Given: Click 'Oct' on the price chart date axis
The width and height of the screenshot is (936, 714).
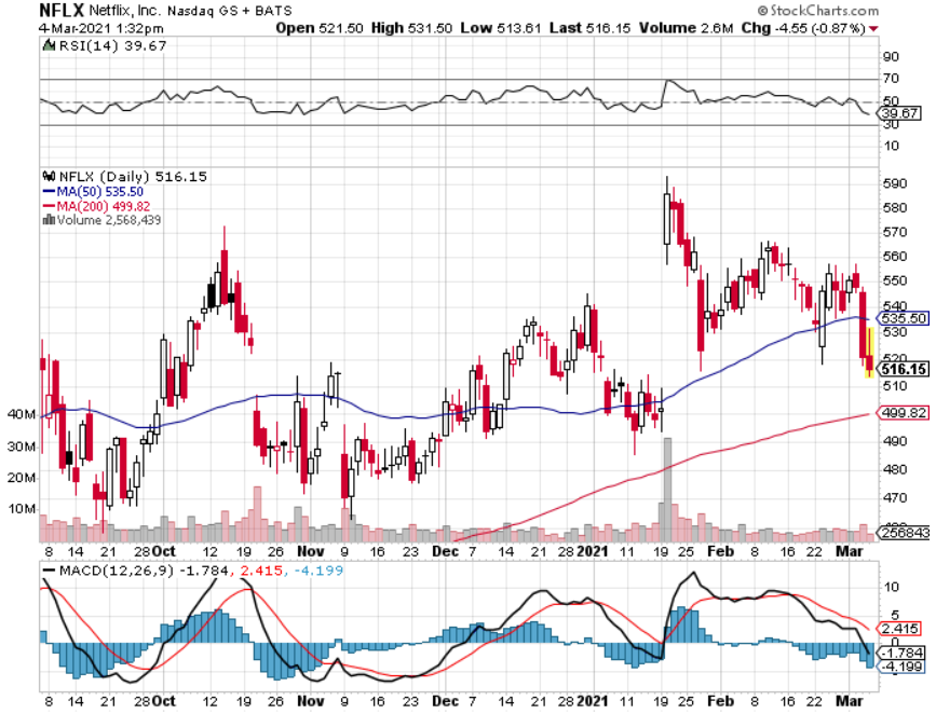Looking at the screenshot, I should click(164, 551).
